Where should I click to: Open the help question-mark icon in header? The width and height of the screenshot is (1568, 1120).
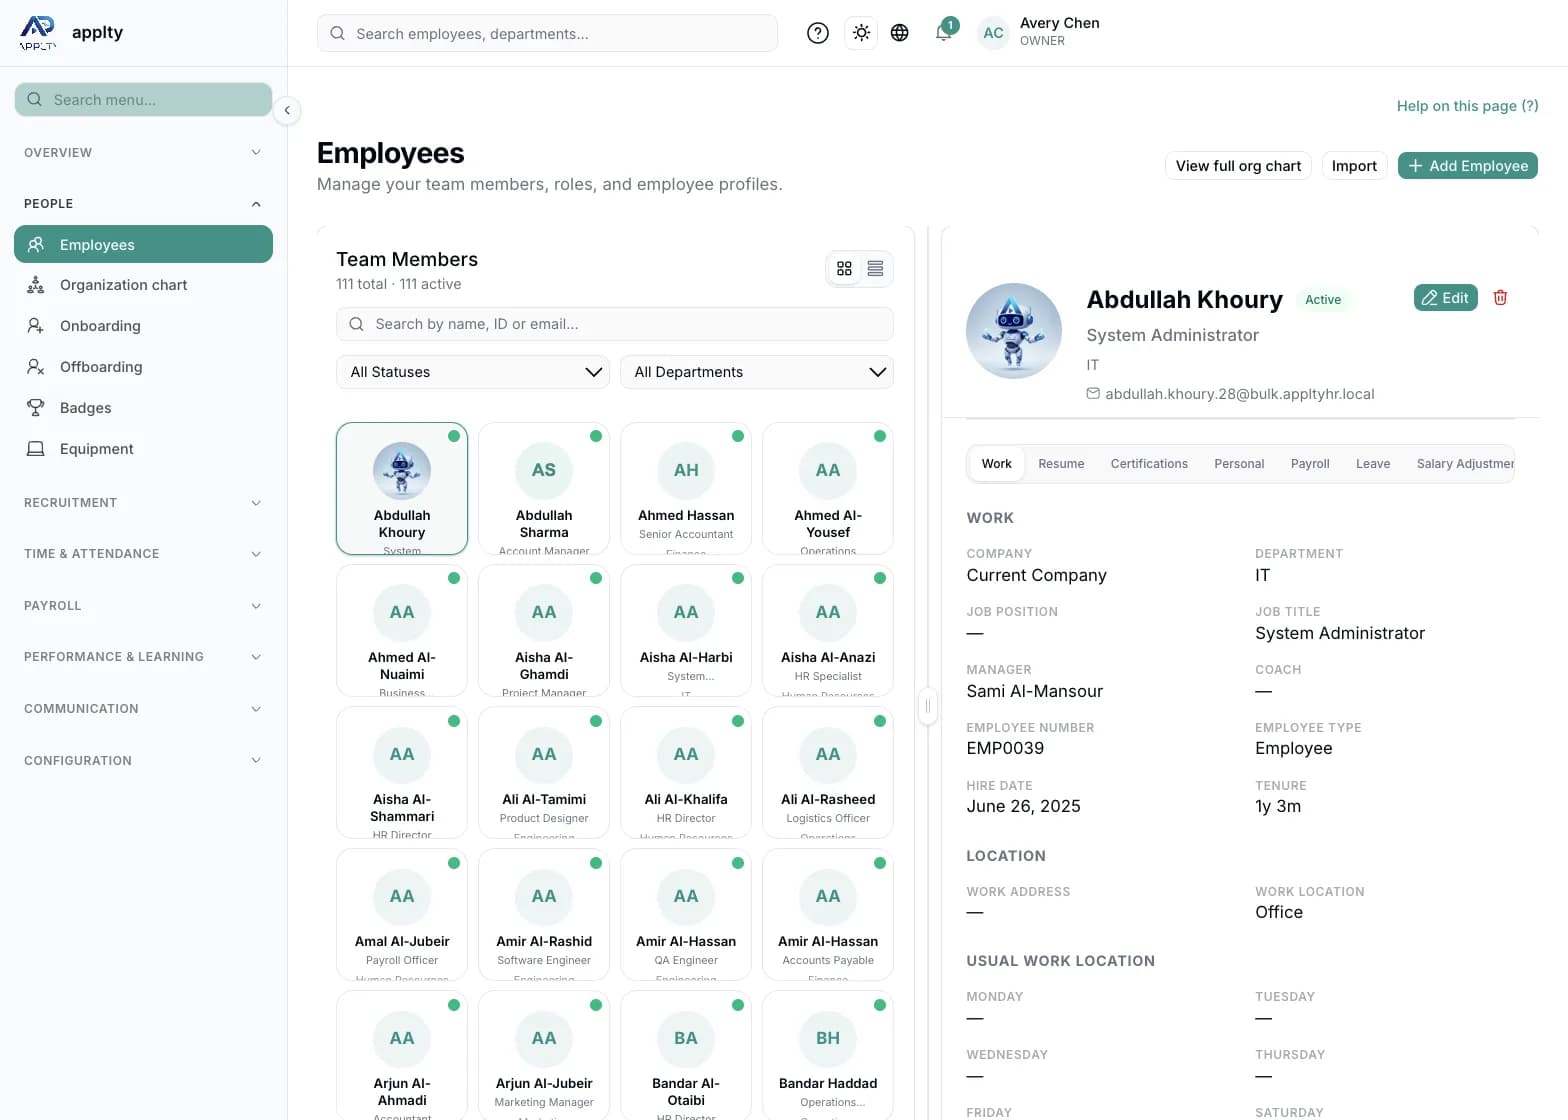tap(818, 33)
